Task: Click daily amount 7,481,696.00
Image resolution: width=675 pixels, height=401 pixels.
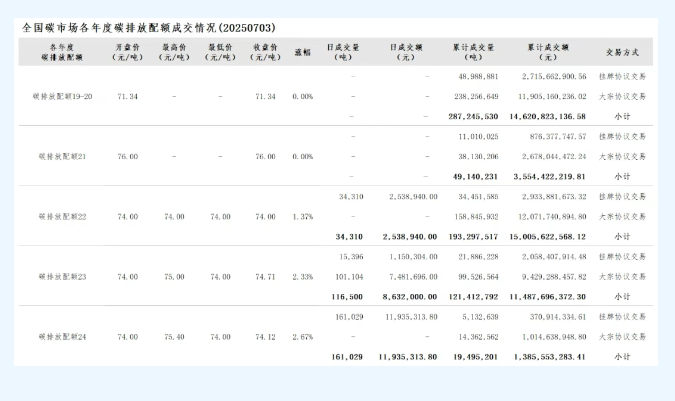Action: [413, 277]
